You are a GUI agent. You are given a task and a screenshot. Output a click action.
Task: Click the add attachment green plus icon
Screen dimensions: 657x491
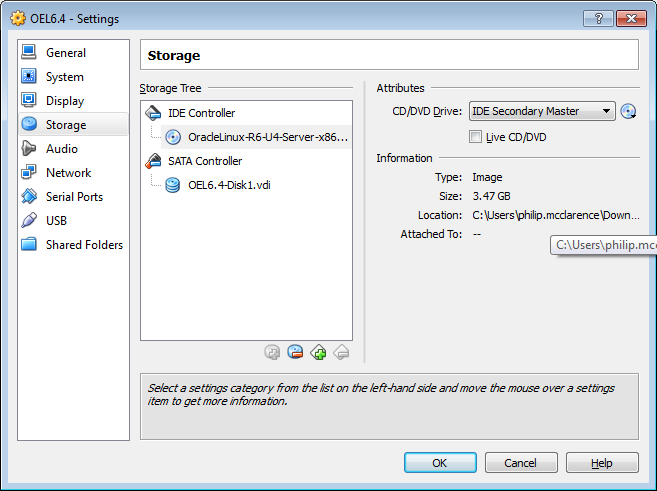click(318, 352)
